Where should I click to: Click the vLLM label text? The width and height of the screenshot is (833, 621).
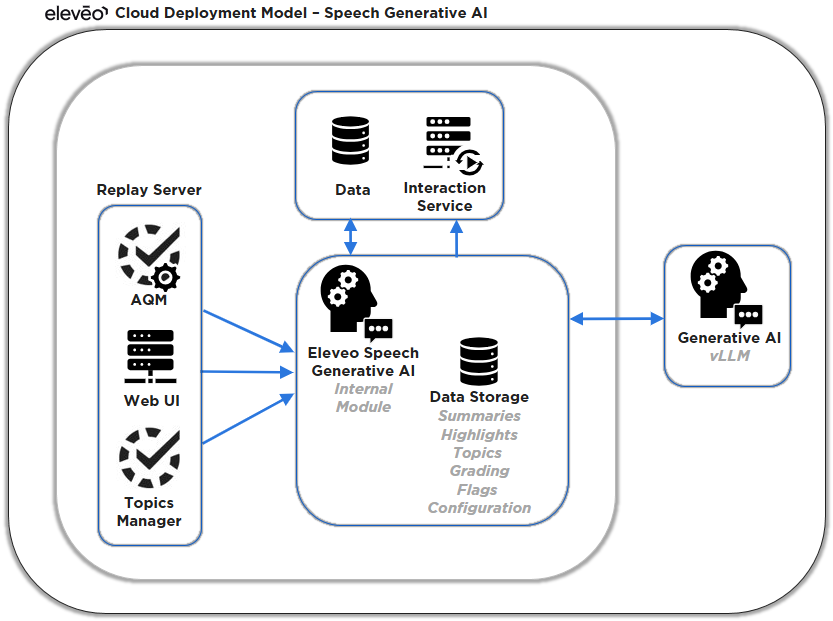729,356
